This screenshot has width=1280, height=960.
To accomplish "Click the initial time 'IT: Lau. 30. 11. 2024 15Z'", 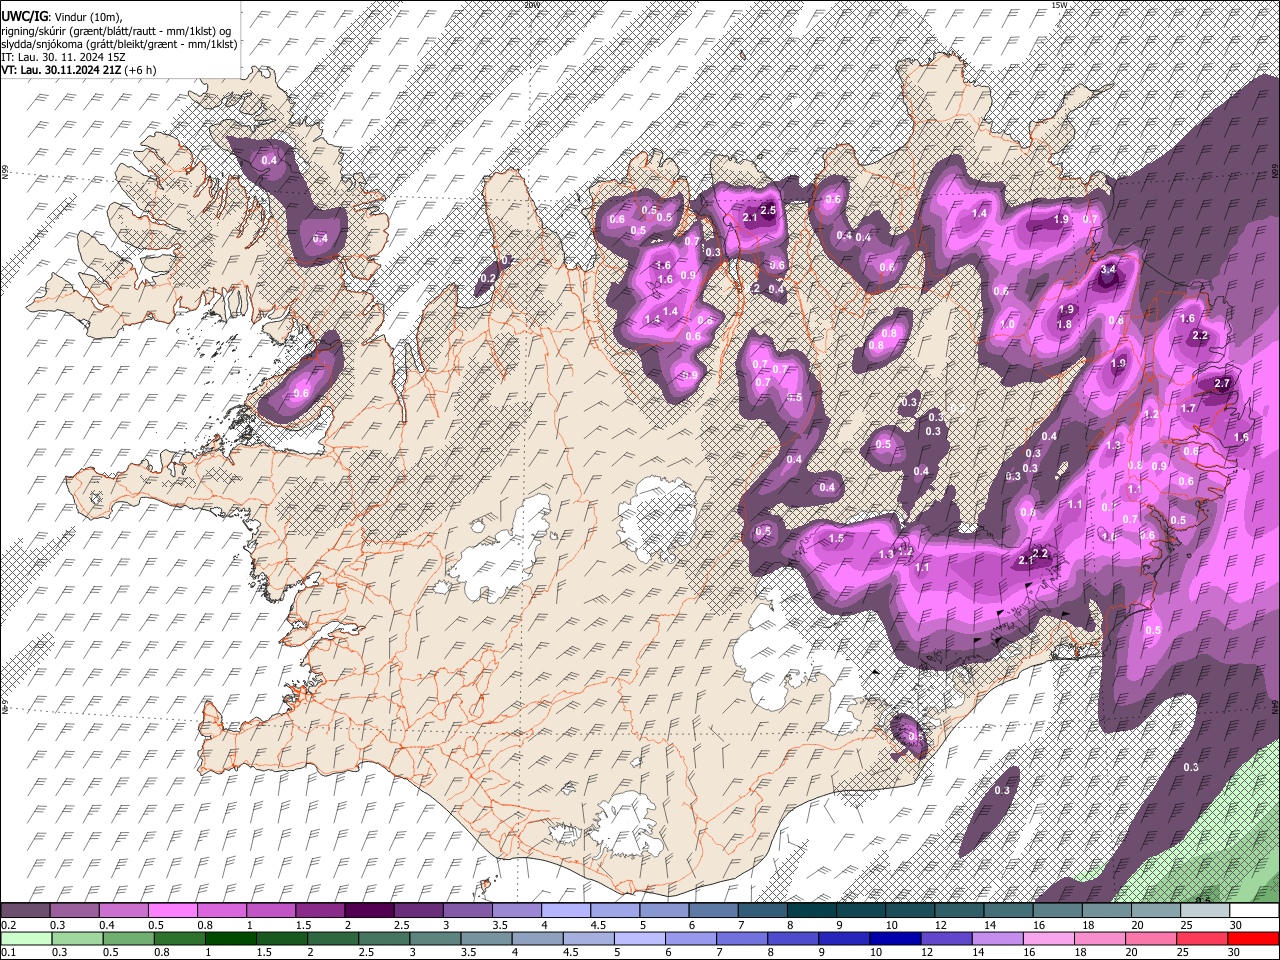I will point(64,57).
